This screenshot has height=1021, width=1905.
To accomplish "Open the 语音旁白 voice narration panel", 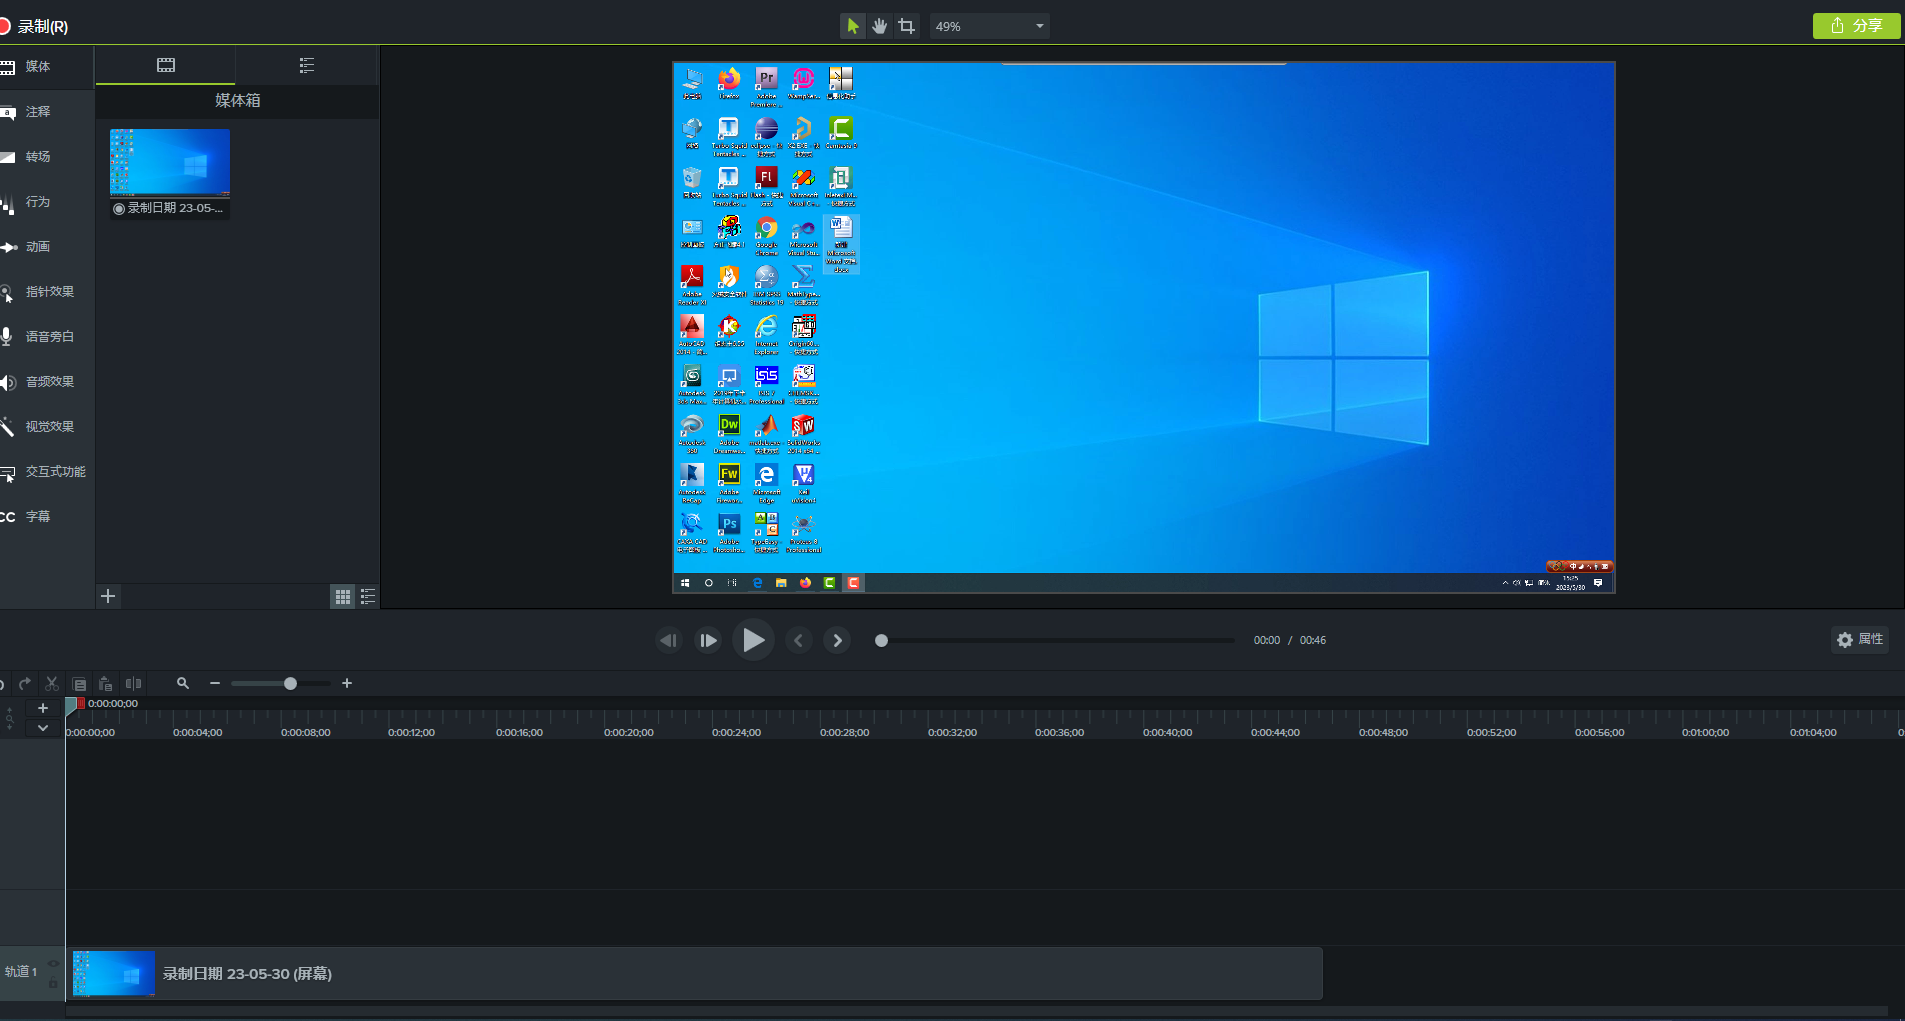I will point(49,337).
